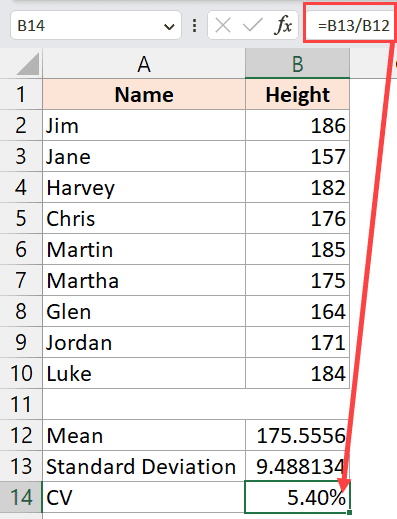Click the Insert Function fx icon

283,25
